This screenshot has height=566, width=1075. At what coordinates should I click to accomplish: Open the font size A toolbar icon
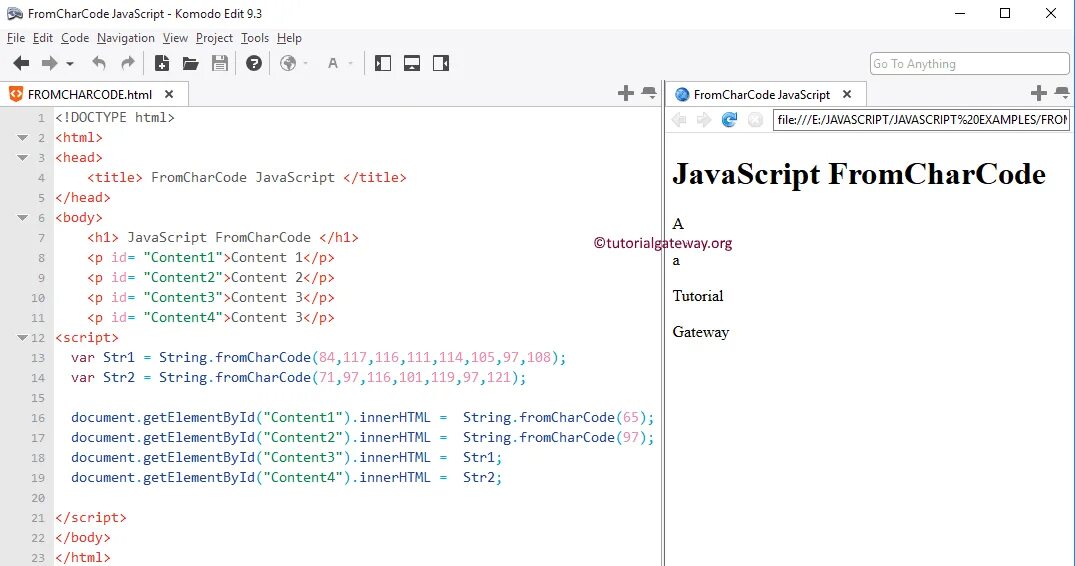click(x=333, y=64)
